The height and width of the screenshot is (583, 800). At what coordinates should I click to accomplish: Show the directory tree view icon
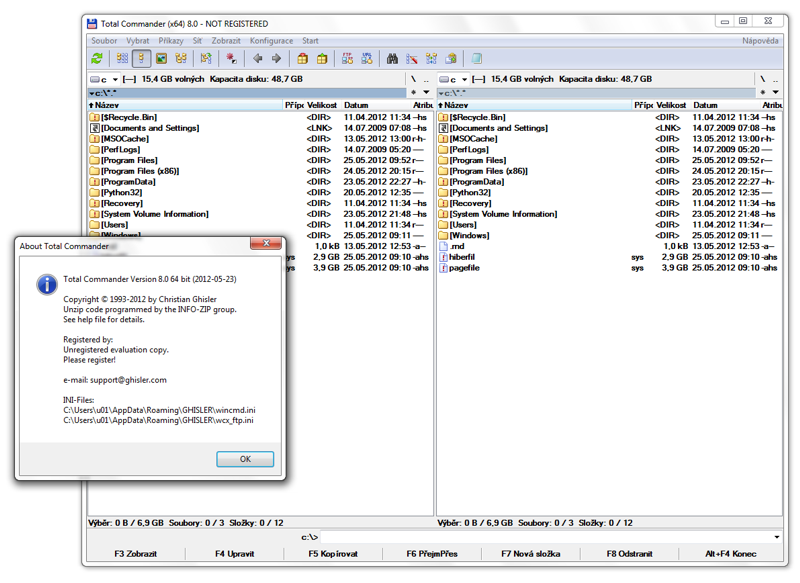point(181,59)
